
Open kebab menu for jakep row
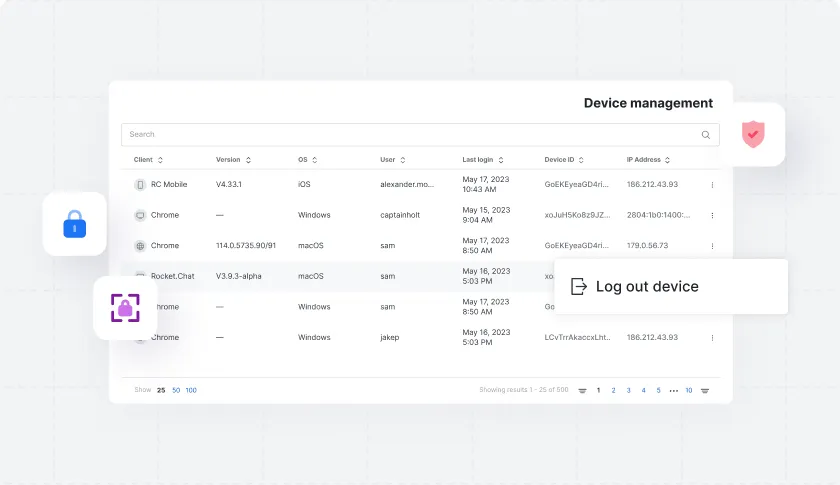712,338
